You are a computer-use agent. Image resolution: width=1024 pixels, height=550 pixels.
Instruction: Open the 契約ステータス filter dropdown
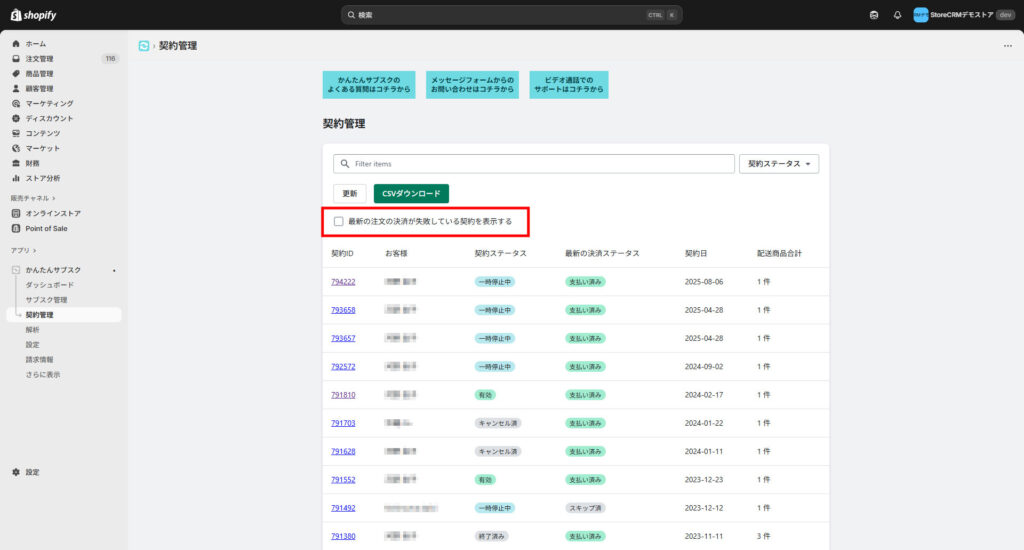778,164
